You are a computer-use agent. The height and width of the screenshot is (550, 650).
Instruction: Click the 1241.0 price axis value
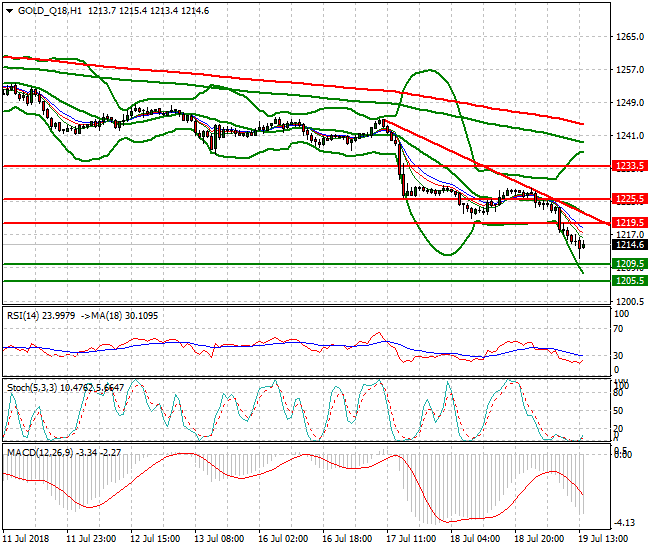[x=630, y=136]
